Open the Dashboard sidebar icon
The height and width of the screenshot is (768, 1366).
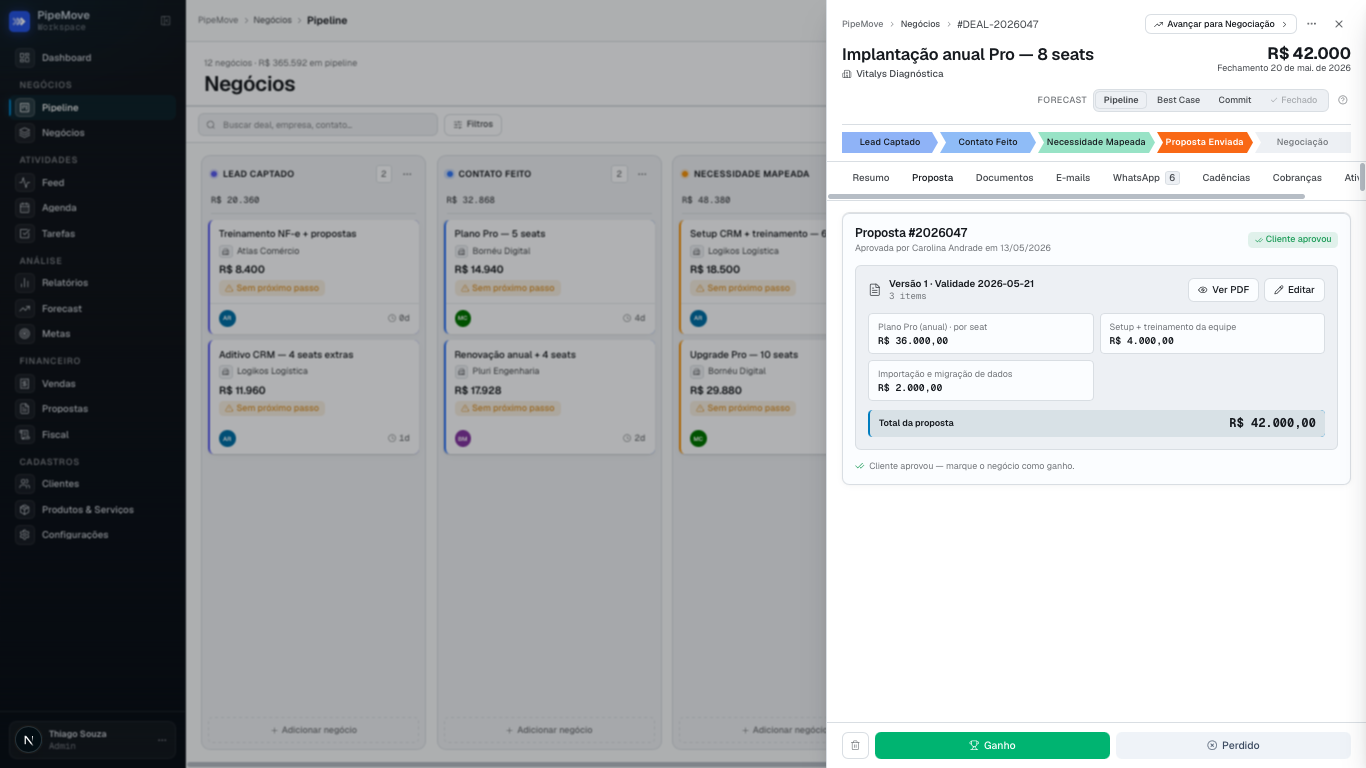click(25, 58)
